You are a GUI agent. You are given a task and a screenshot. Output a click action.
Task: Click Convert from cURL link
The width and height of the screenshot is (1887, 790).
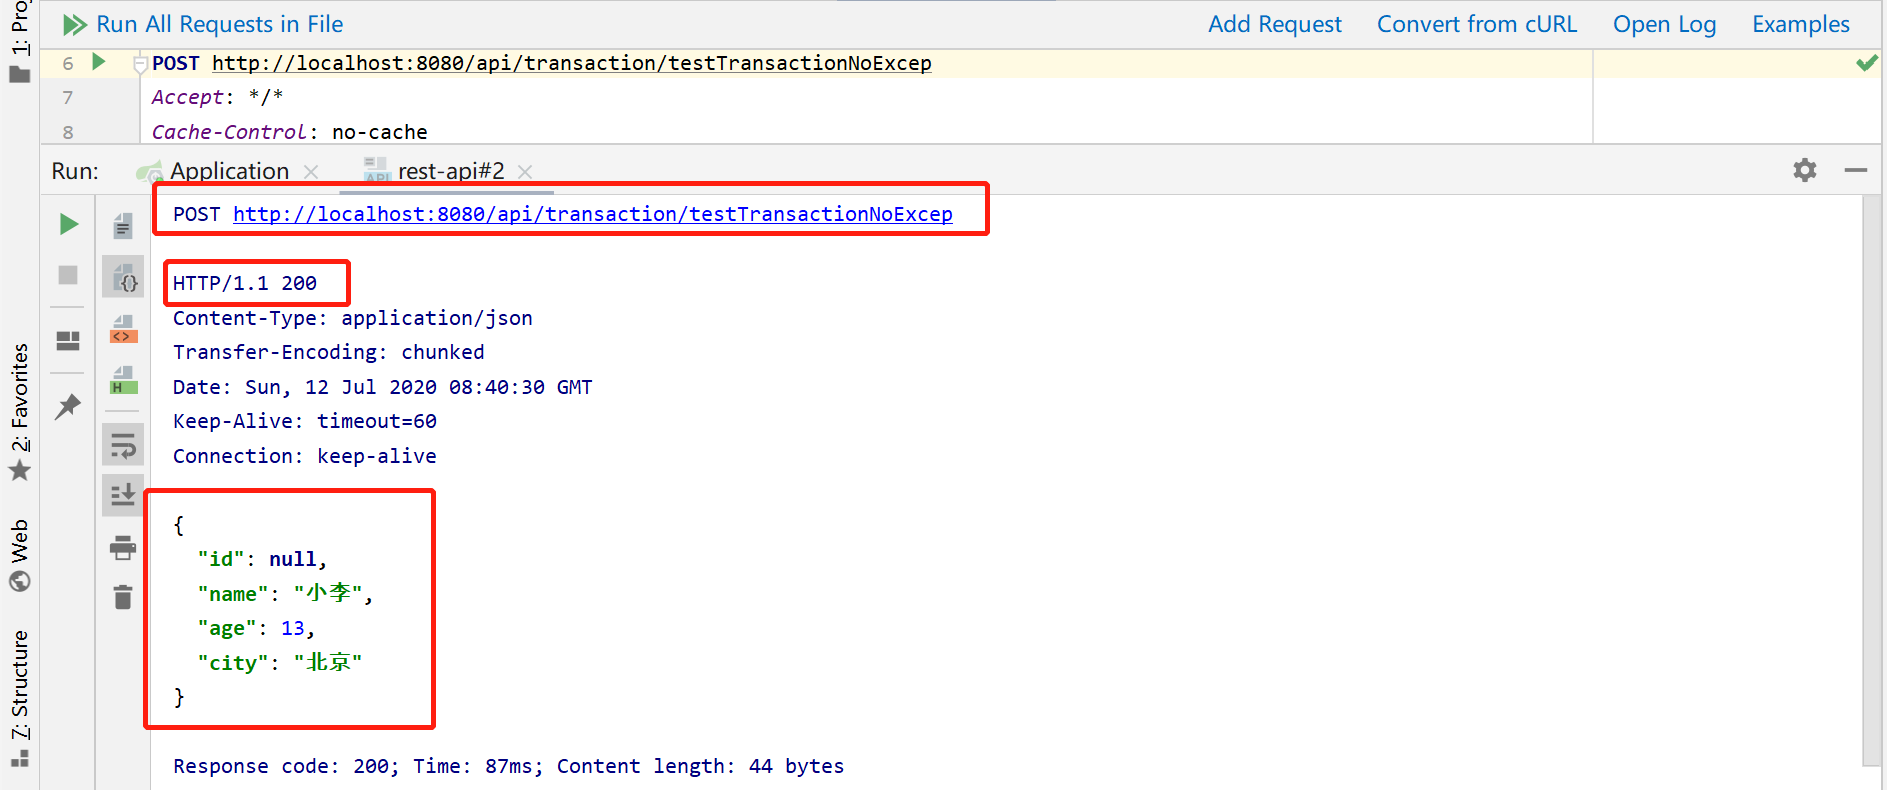pyautogui.click(x=1477, y=24)
